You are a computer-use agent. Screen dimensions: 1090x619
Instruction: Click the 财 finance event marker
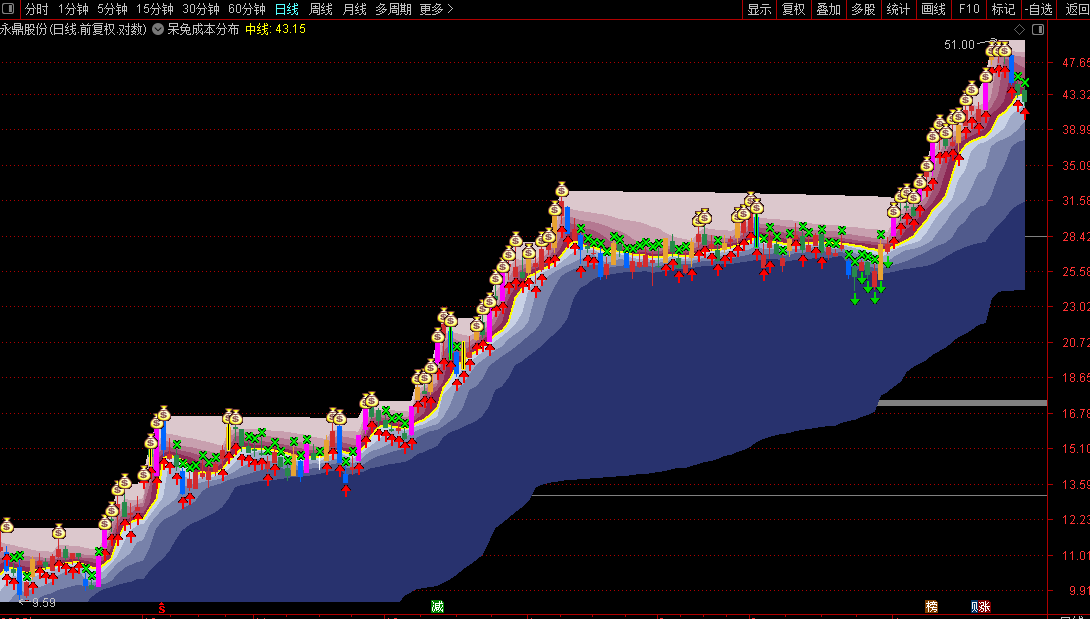[x=975, y=606]
